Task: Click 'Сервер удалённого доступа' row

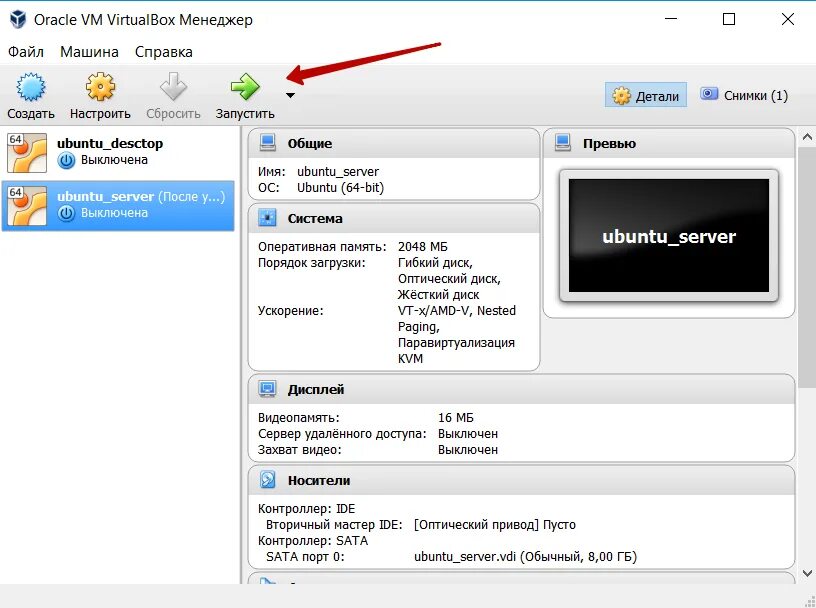Action: click(x=378, y=434)
